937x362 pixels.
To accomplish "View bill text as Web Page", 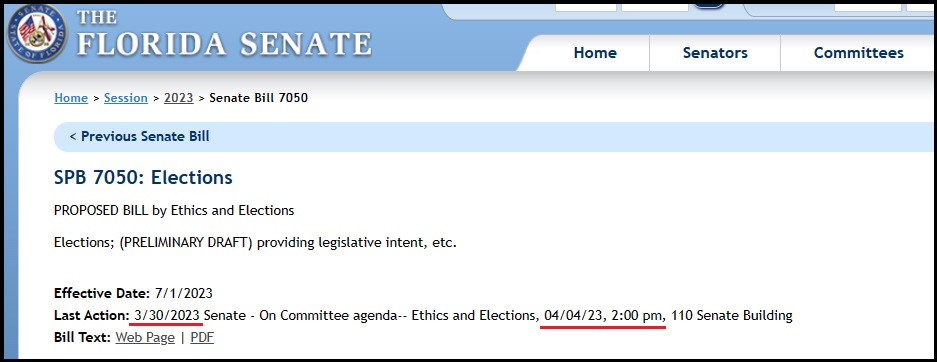I will point(145,338).
